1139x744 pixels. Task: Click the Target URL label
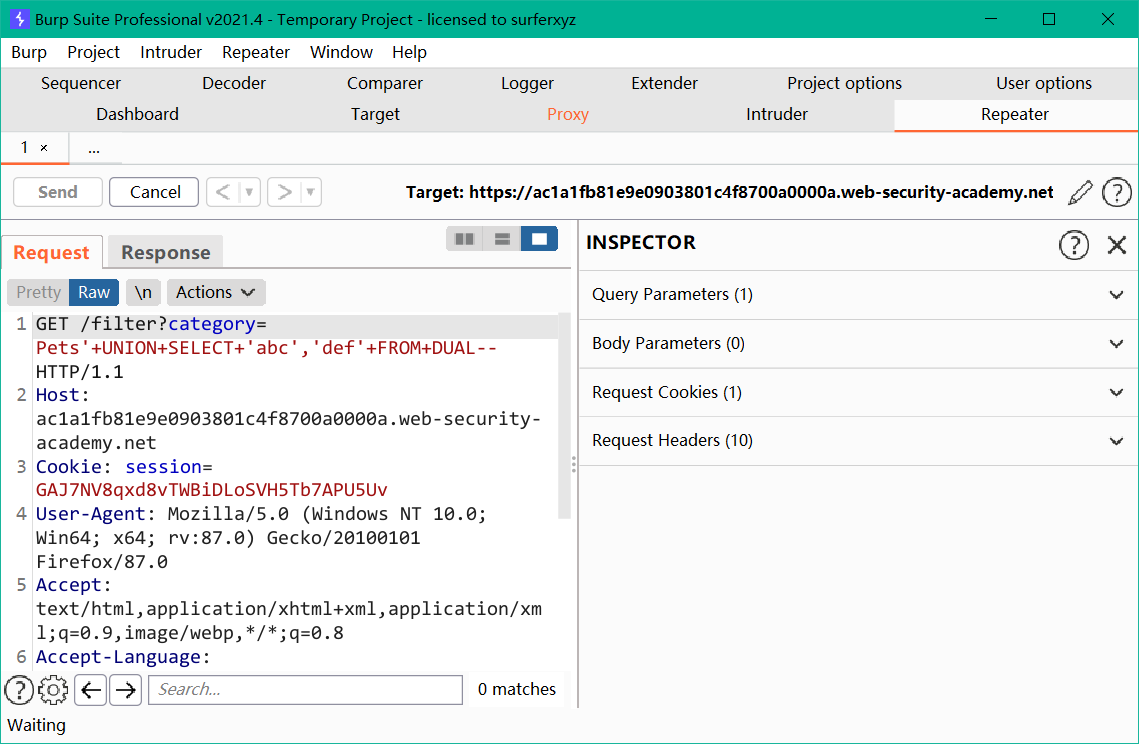(729, 193)
